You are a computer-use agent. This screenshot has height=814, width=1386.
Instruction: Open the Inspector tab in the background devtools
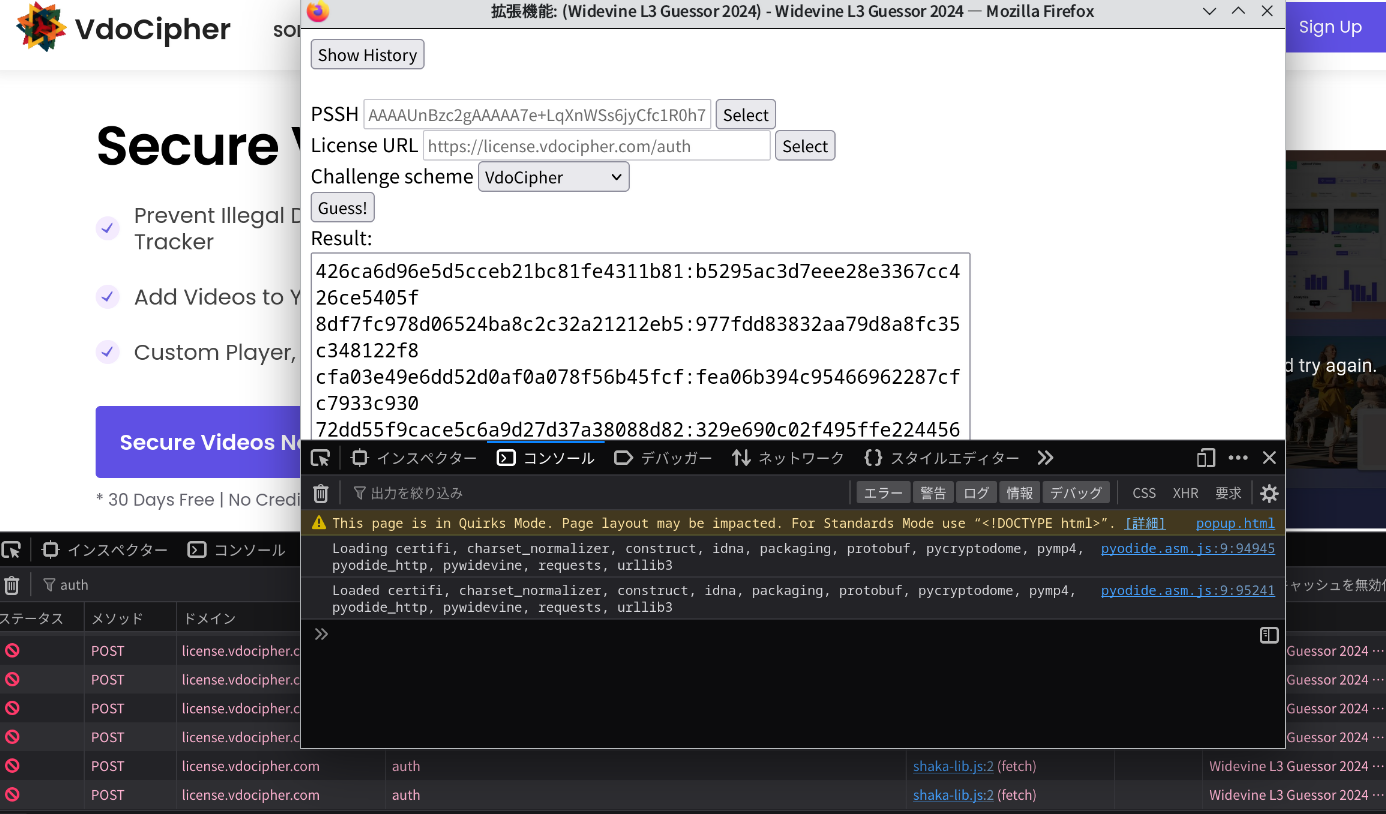pyautogui.click(x=105, y=550)
